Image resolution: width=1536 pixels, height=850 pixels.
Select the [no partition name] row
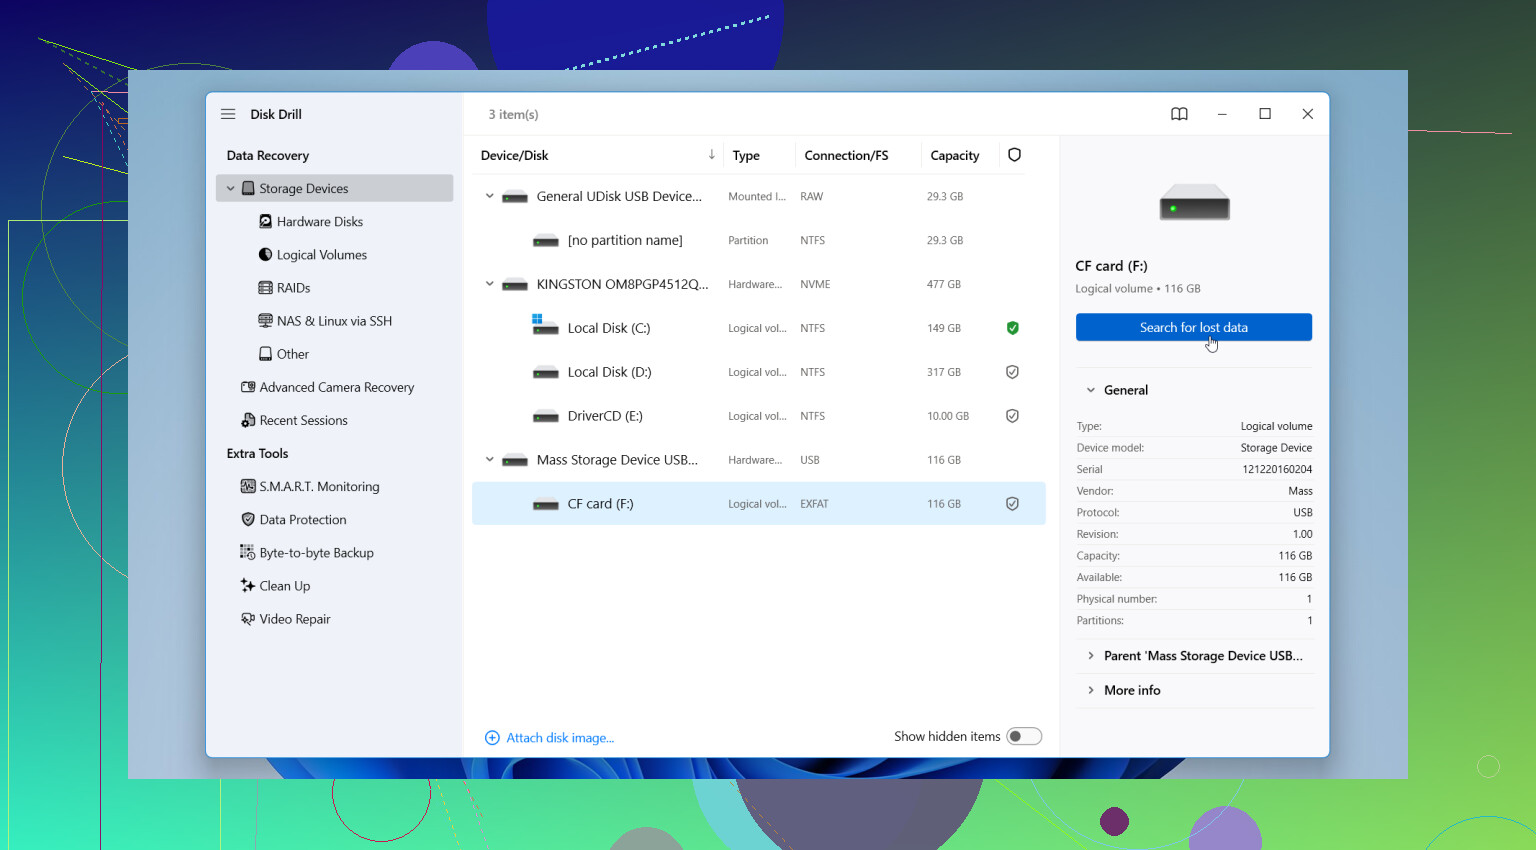pos(759,240)
